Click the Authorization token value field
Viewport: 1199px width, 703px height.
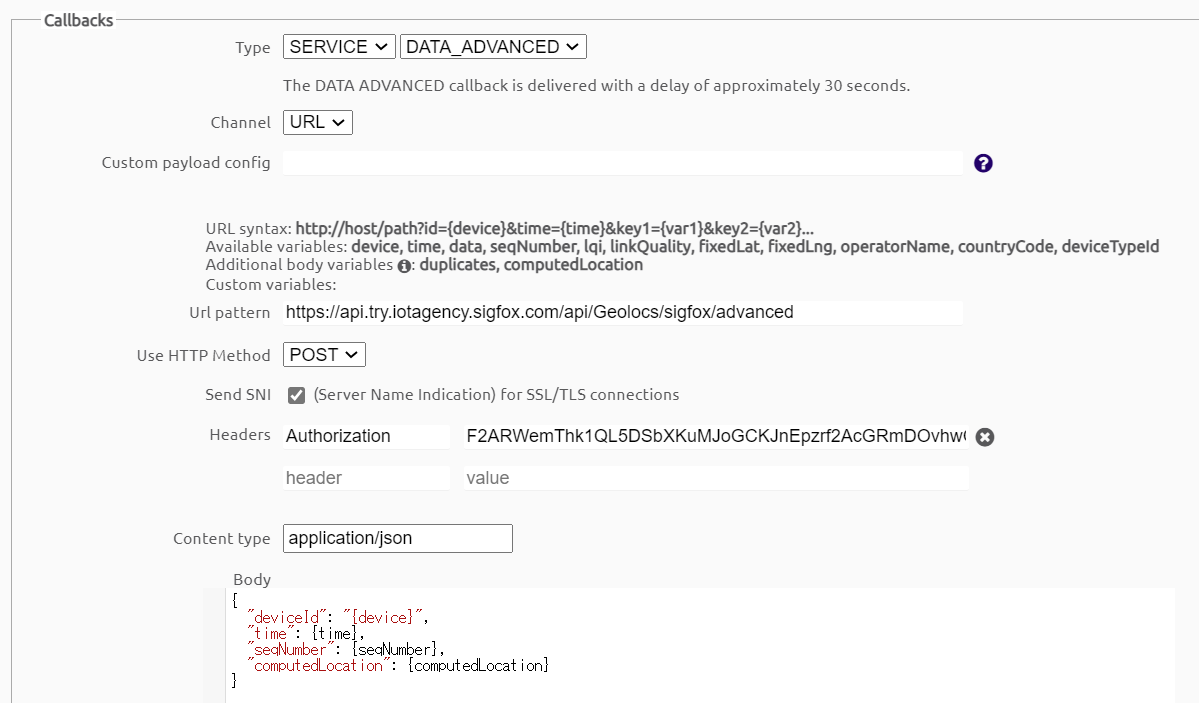(x=716, y=436)
